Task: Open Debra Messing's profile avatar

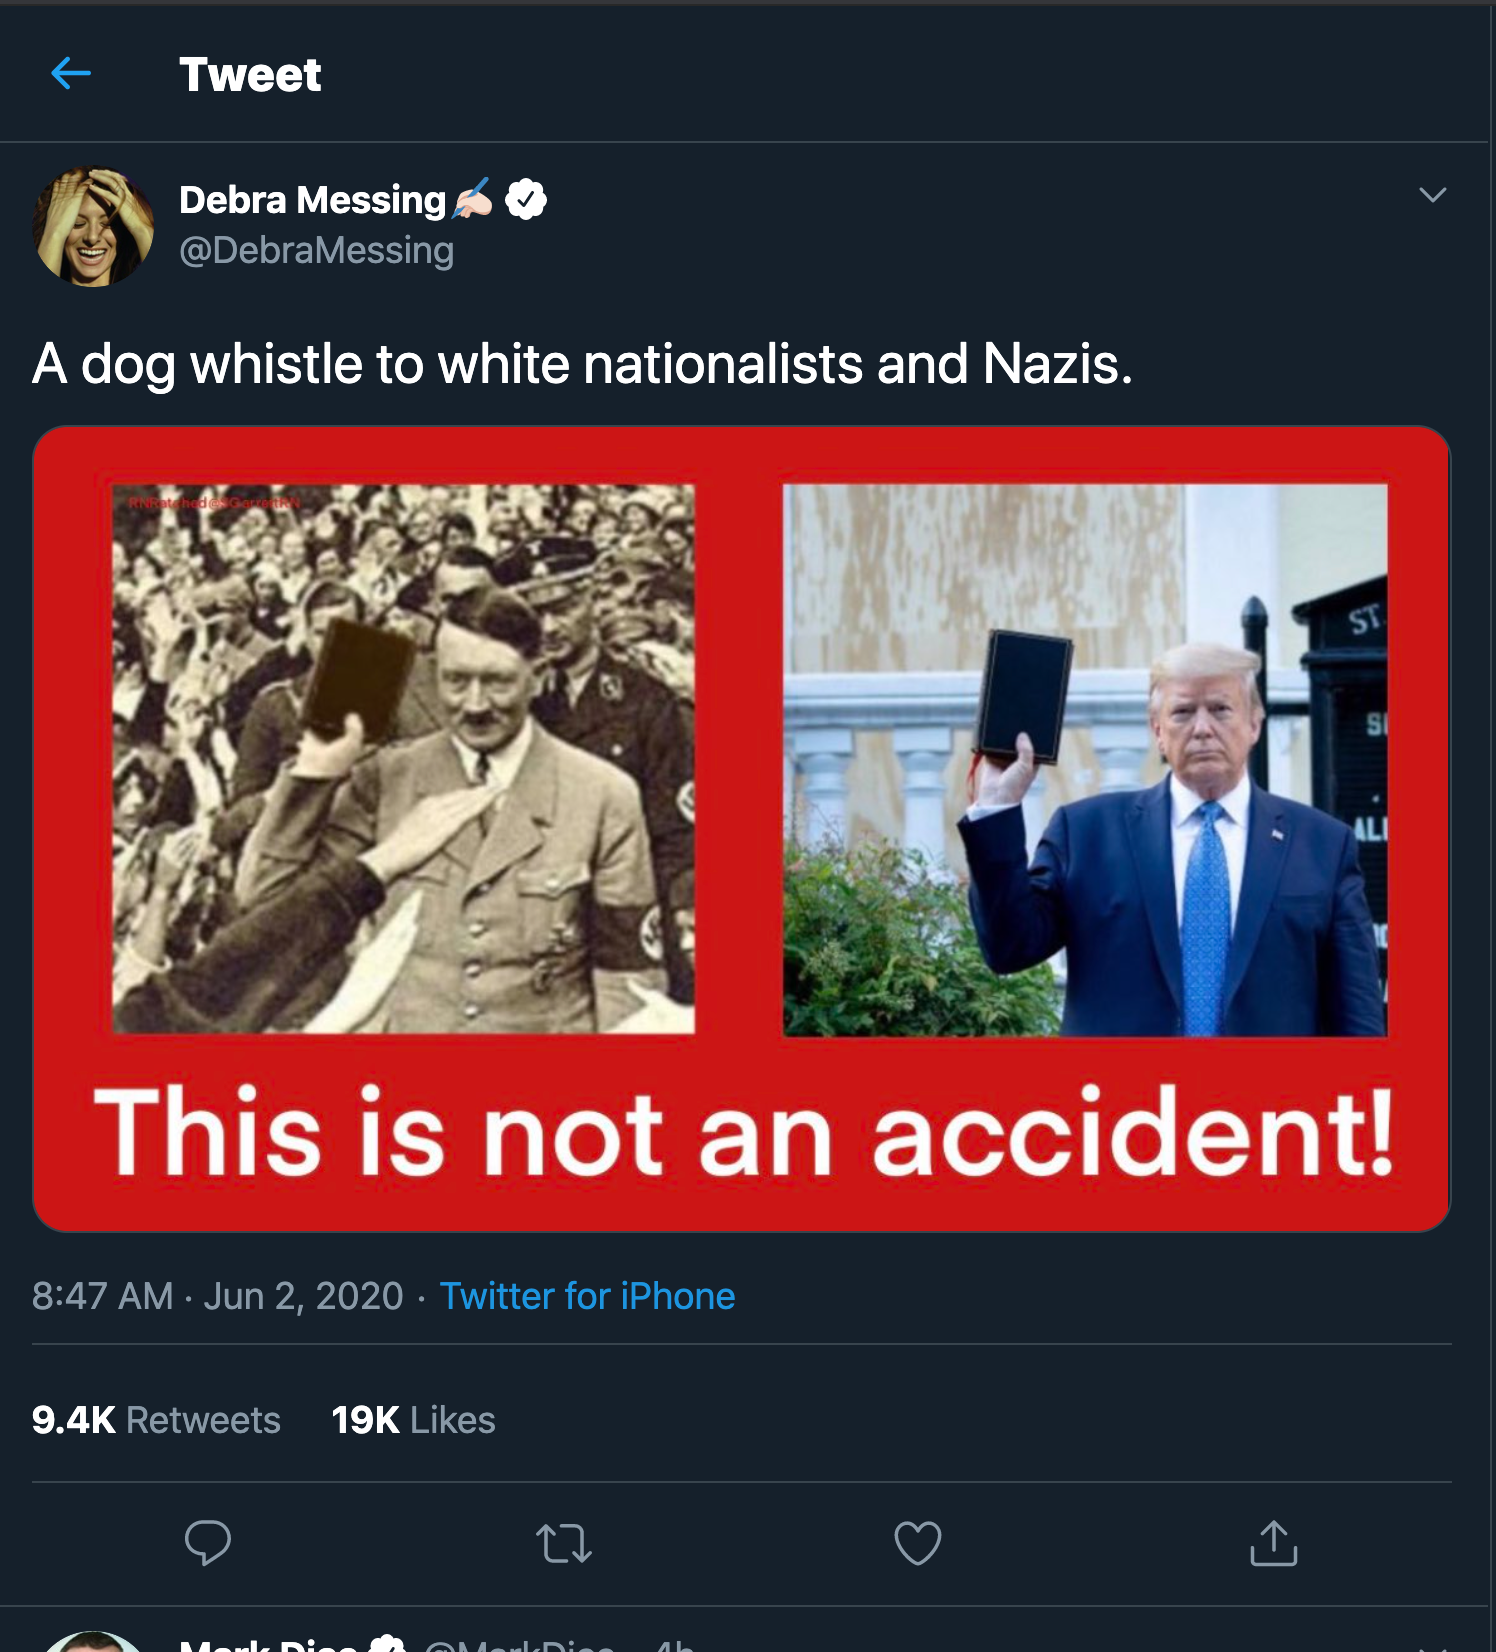Action: [x=94, y=227]
